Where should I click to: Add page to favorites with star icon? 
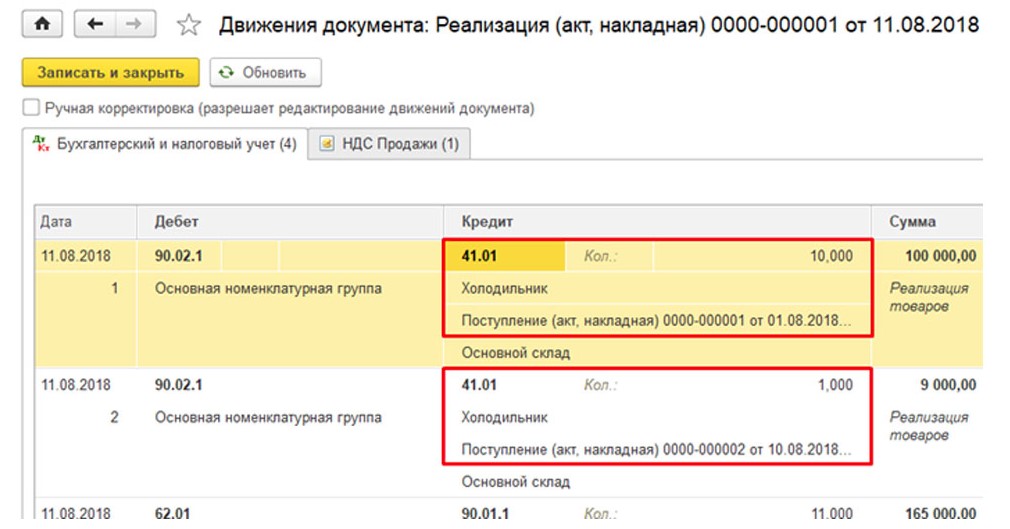coord(188,25)
